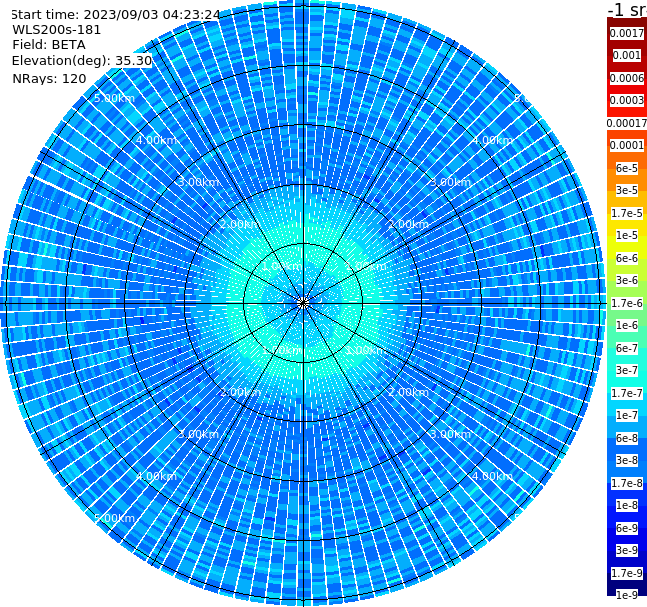This screenshot has height=607, width=647.
Task: Select the 1e-9 colorbar minimum label
Action: (x=627, y=595)
